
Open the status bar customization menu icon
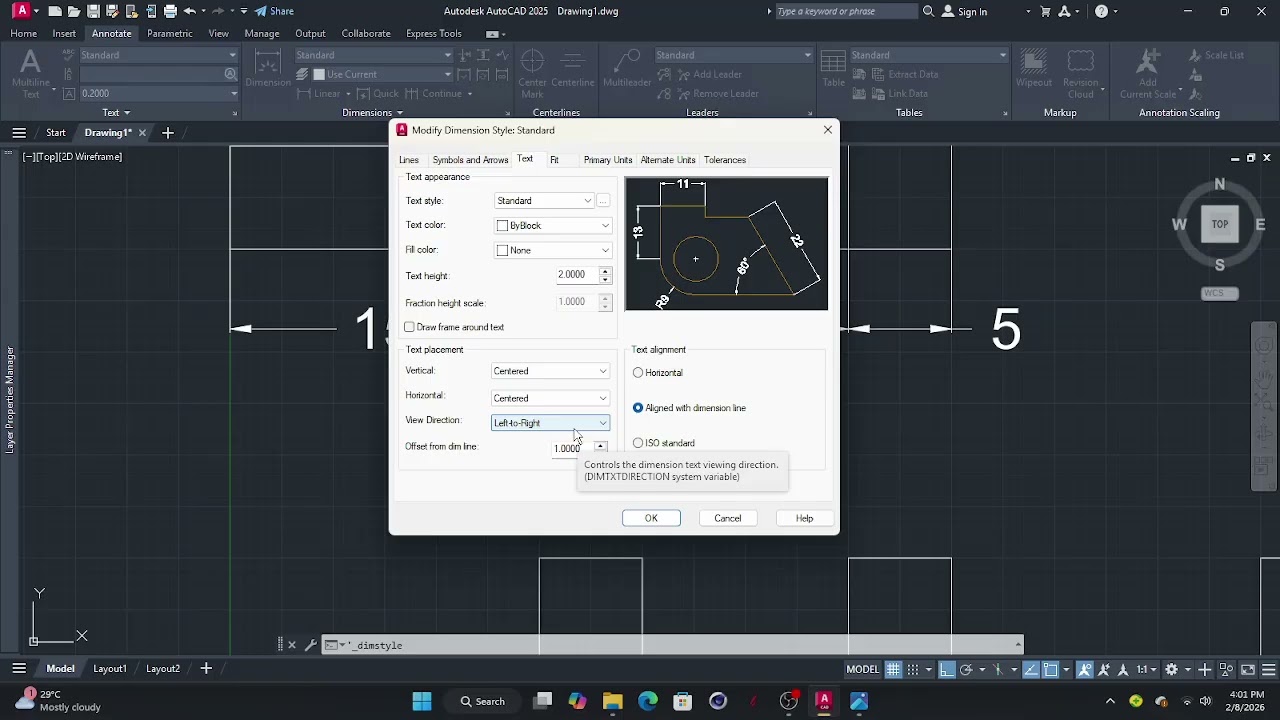[x=1267, y=670]
